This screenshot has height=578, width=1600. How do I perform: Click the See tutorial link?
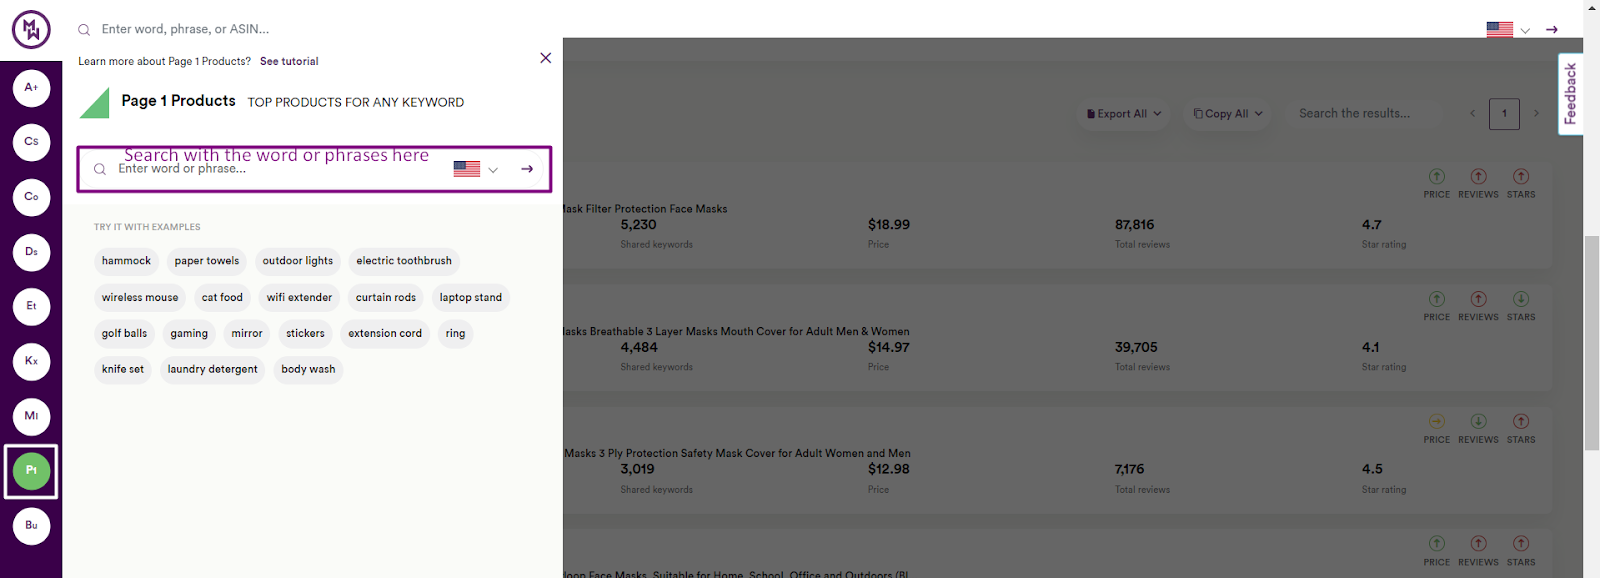[289, 61]
